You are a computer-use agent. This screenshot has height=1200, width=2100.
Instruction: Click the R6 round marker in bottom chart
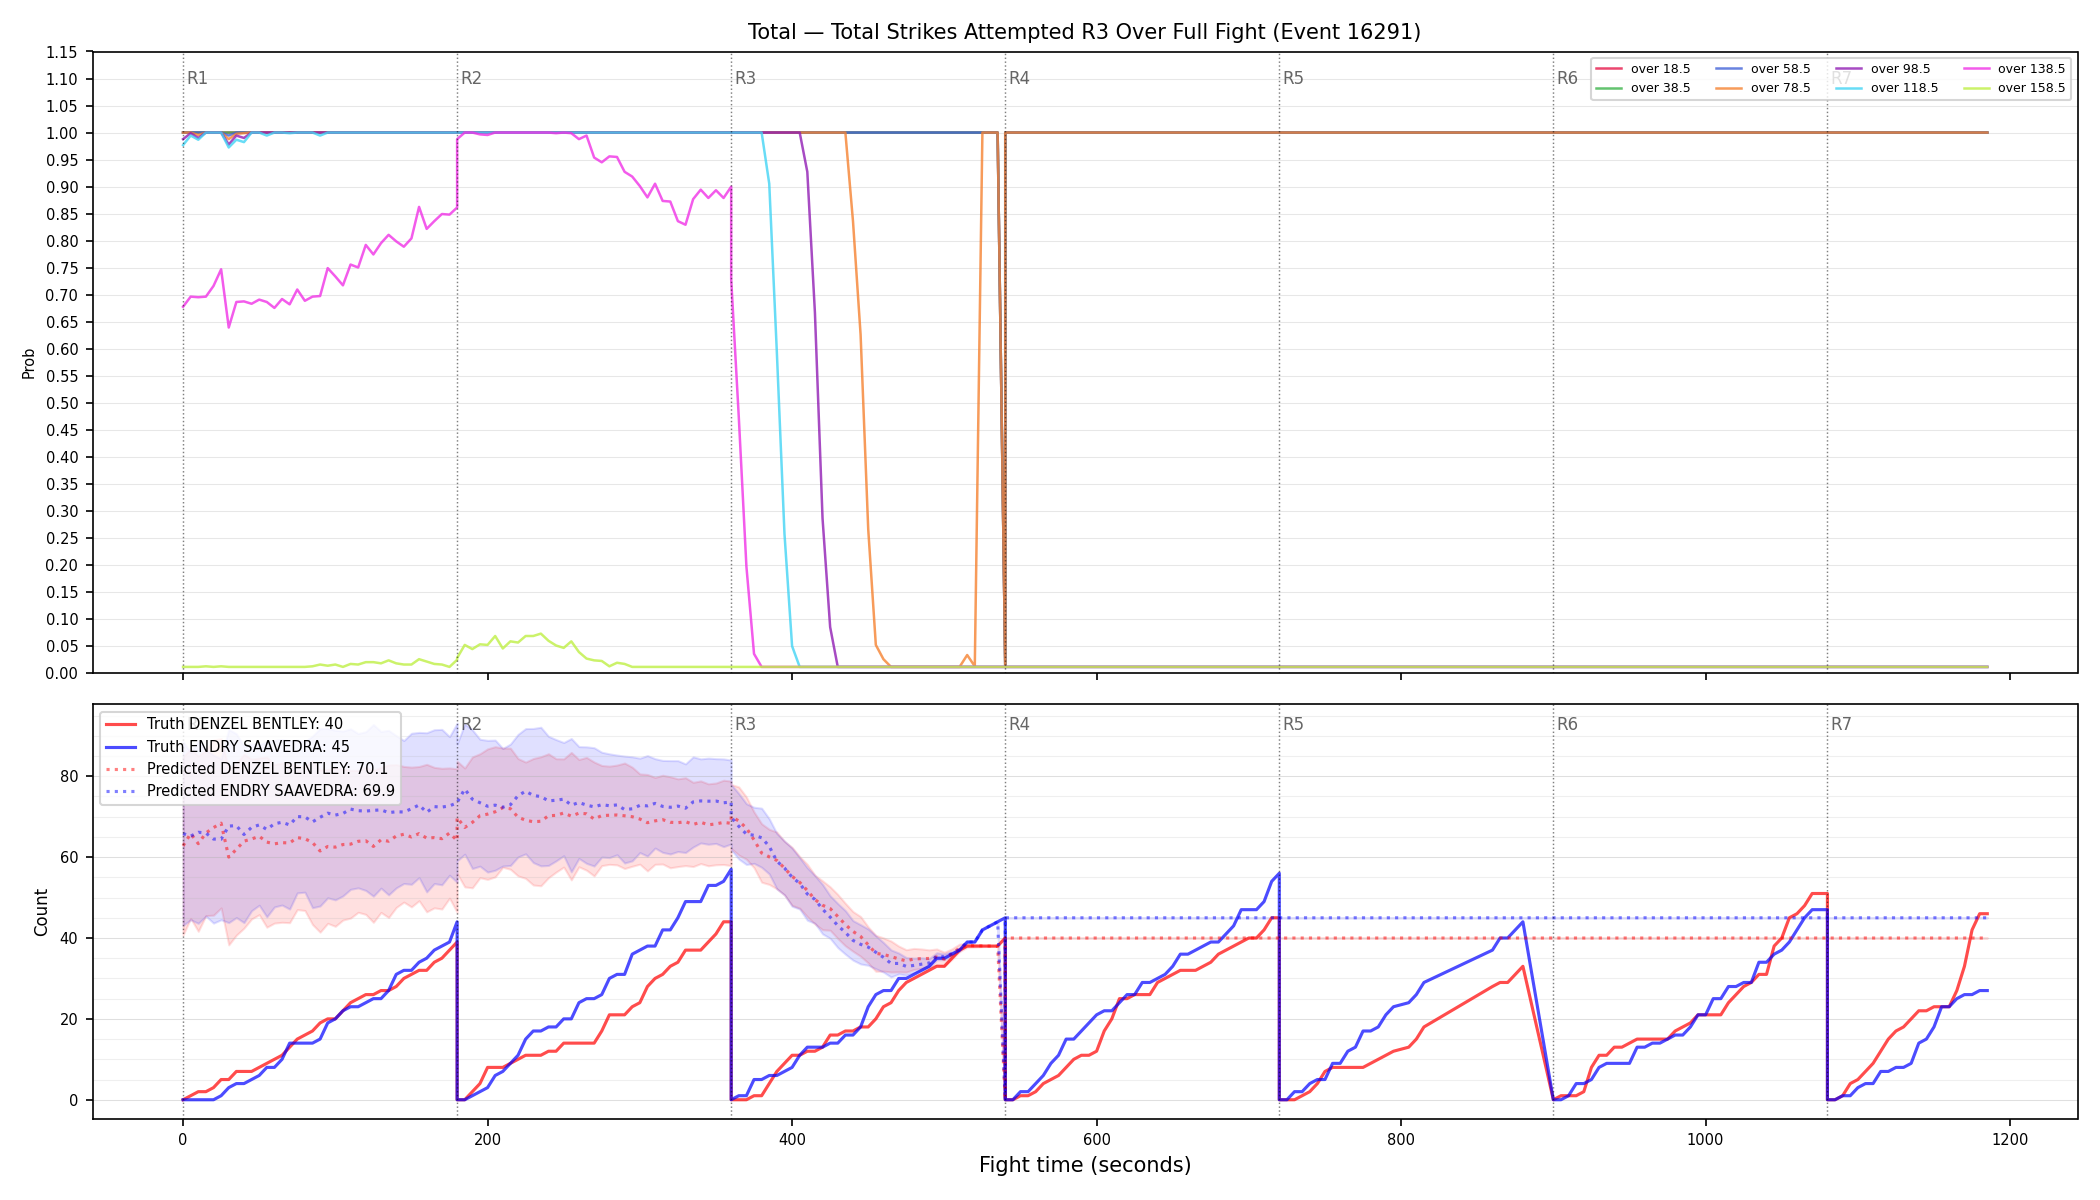(x=1567, y=724)
